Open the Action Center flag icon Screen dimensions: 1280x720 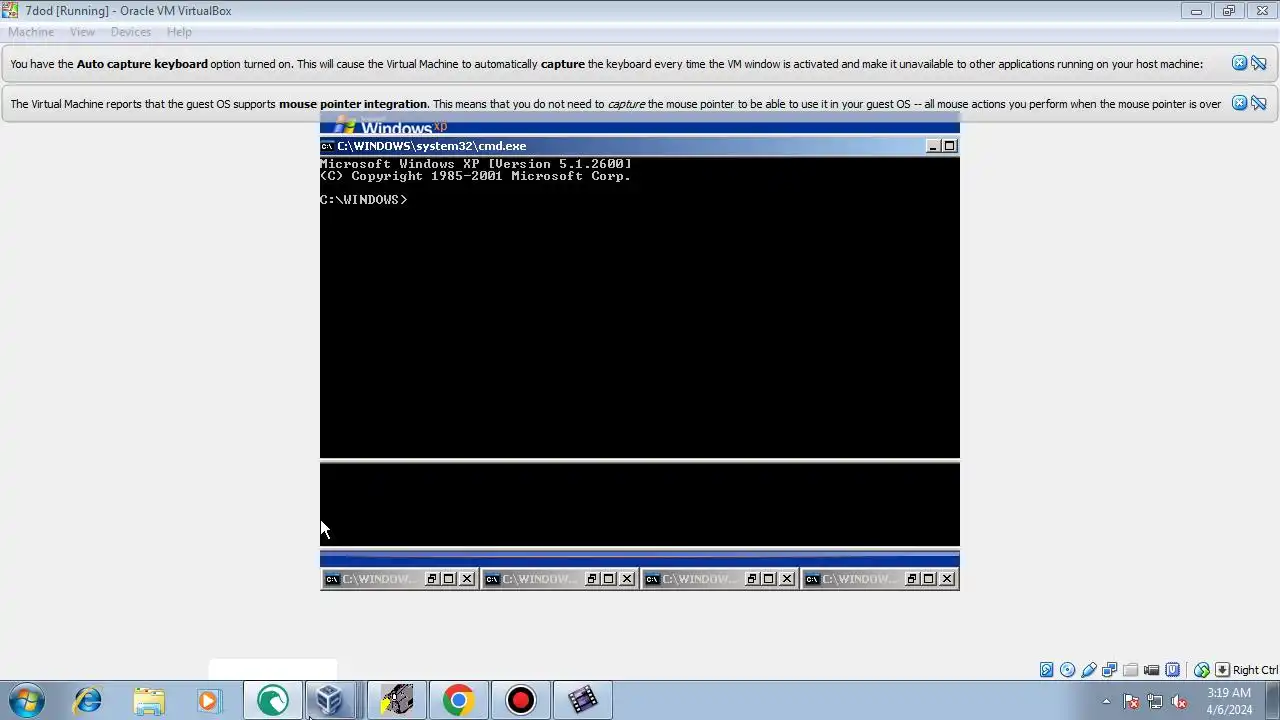pos(1131,701)
